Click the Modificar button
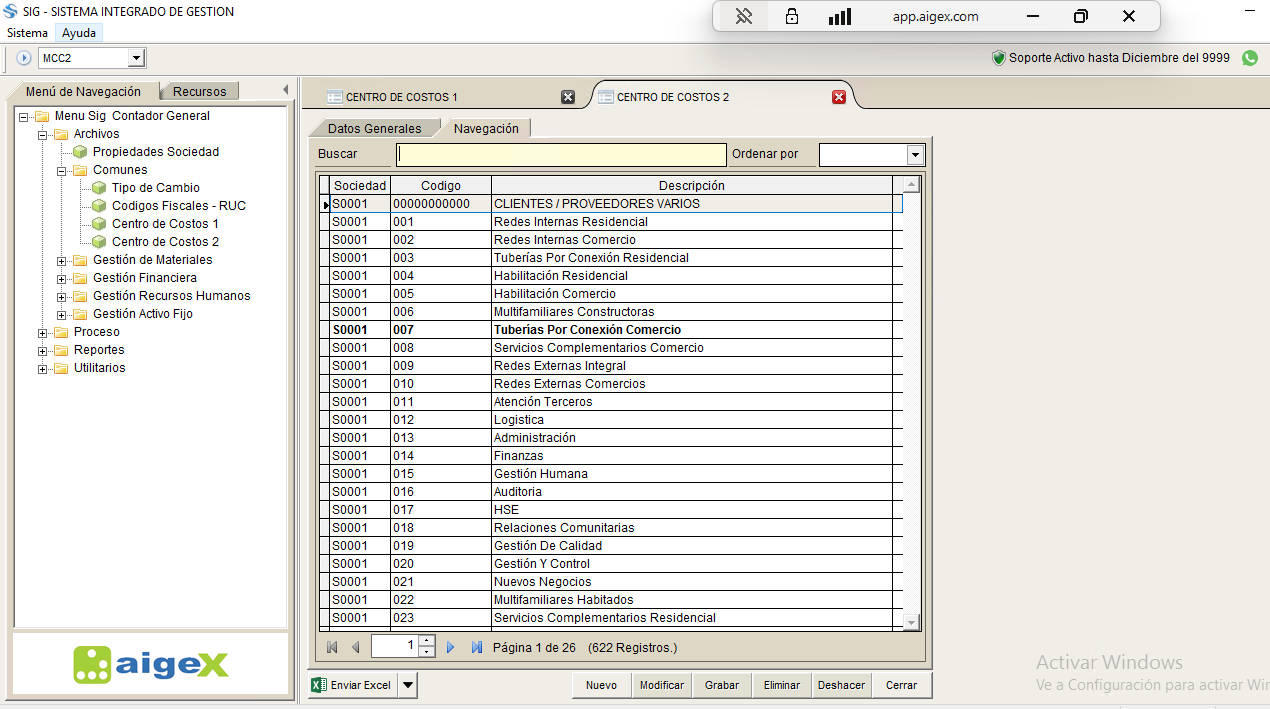The image size is (1270, 709). point(661,685)
